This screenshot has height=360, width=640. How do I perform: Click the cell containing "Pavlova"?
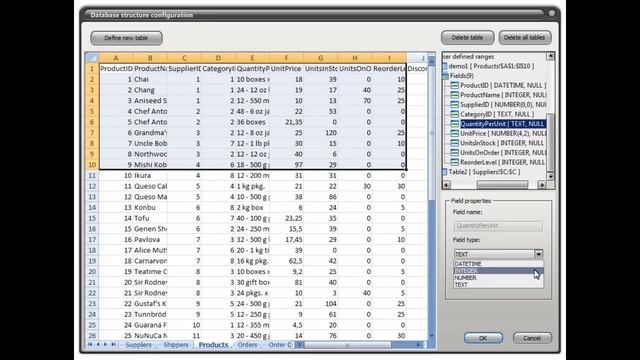coord(150,240)
